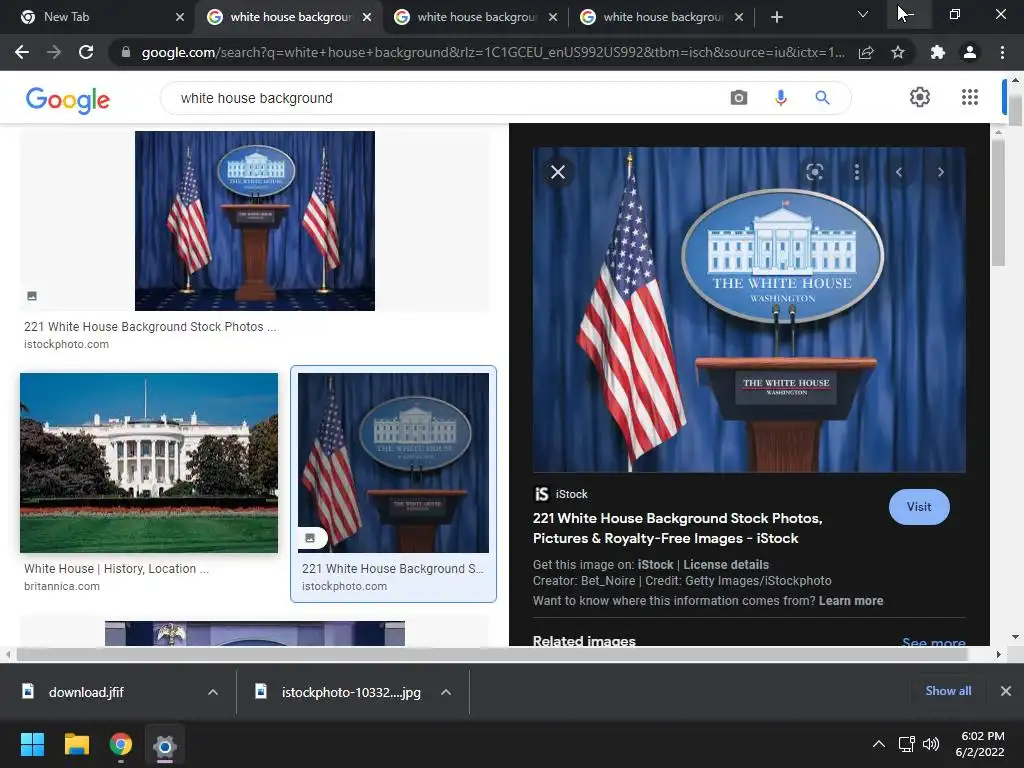Screen dimensions: 1024x768
Task: Show the previous image in the preview
Action: point(899,172)
